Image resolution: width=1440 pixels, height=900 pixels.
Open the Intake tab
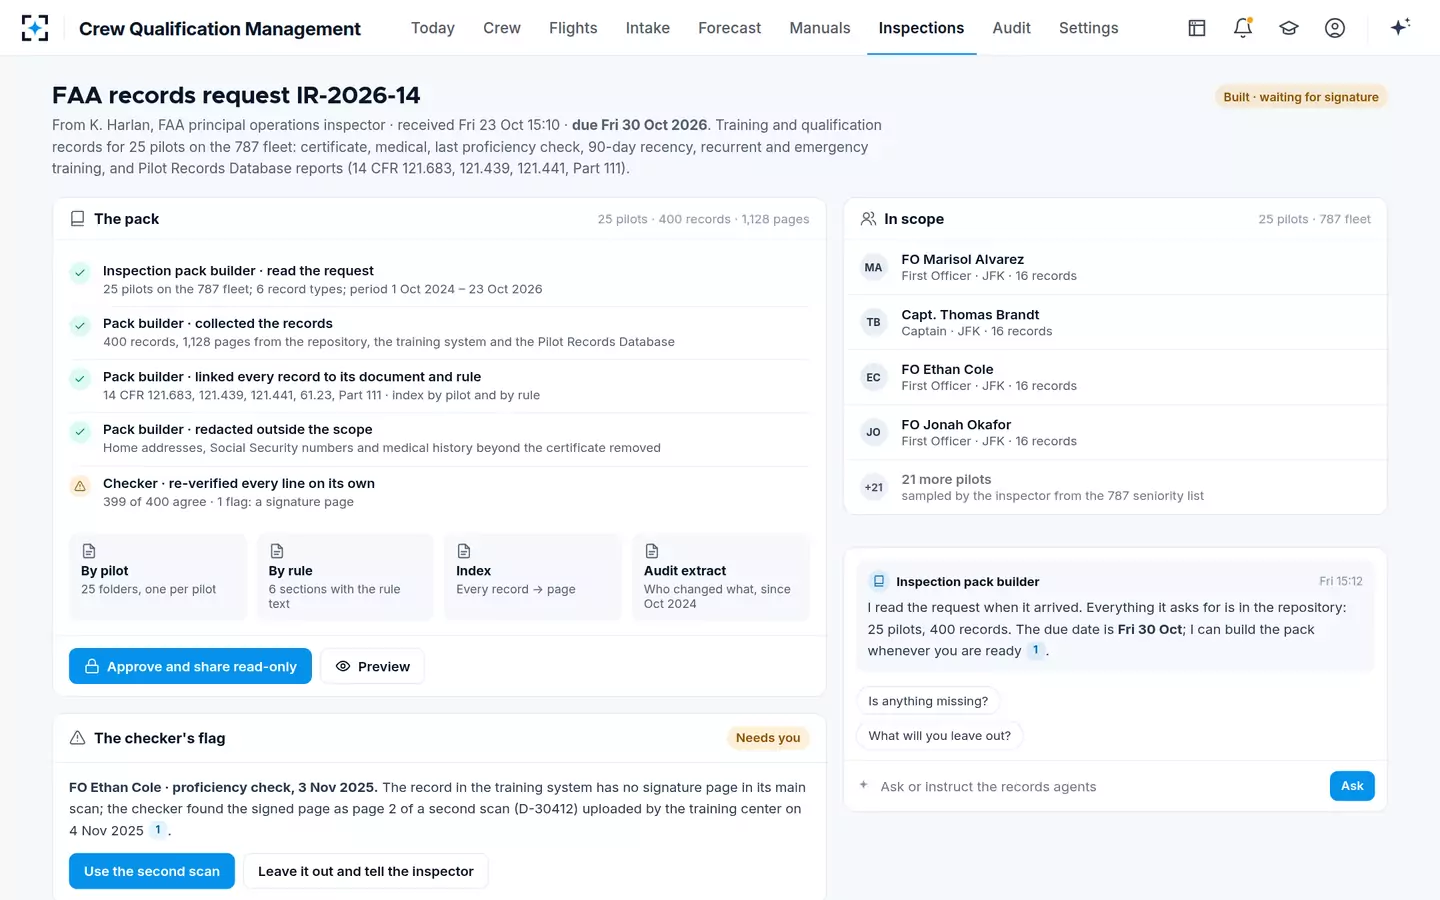point(648,28)
